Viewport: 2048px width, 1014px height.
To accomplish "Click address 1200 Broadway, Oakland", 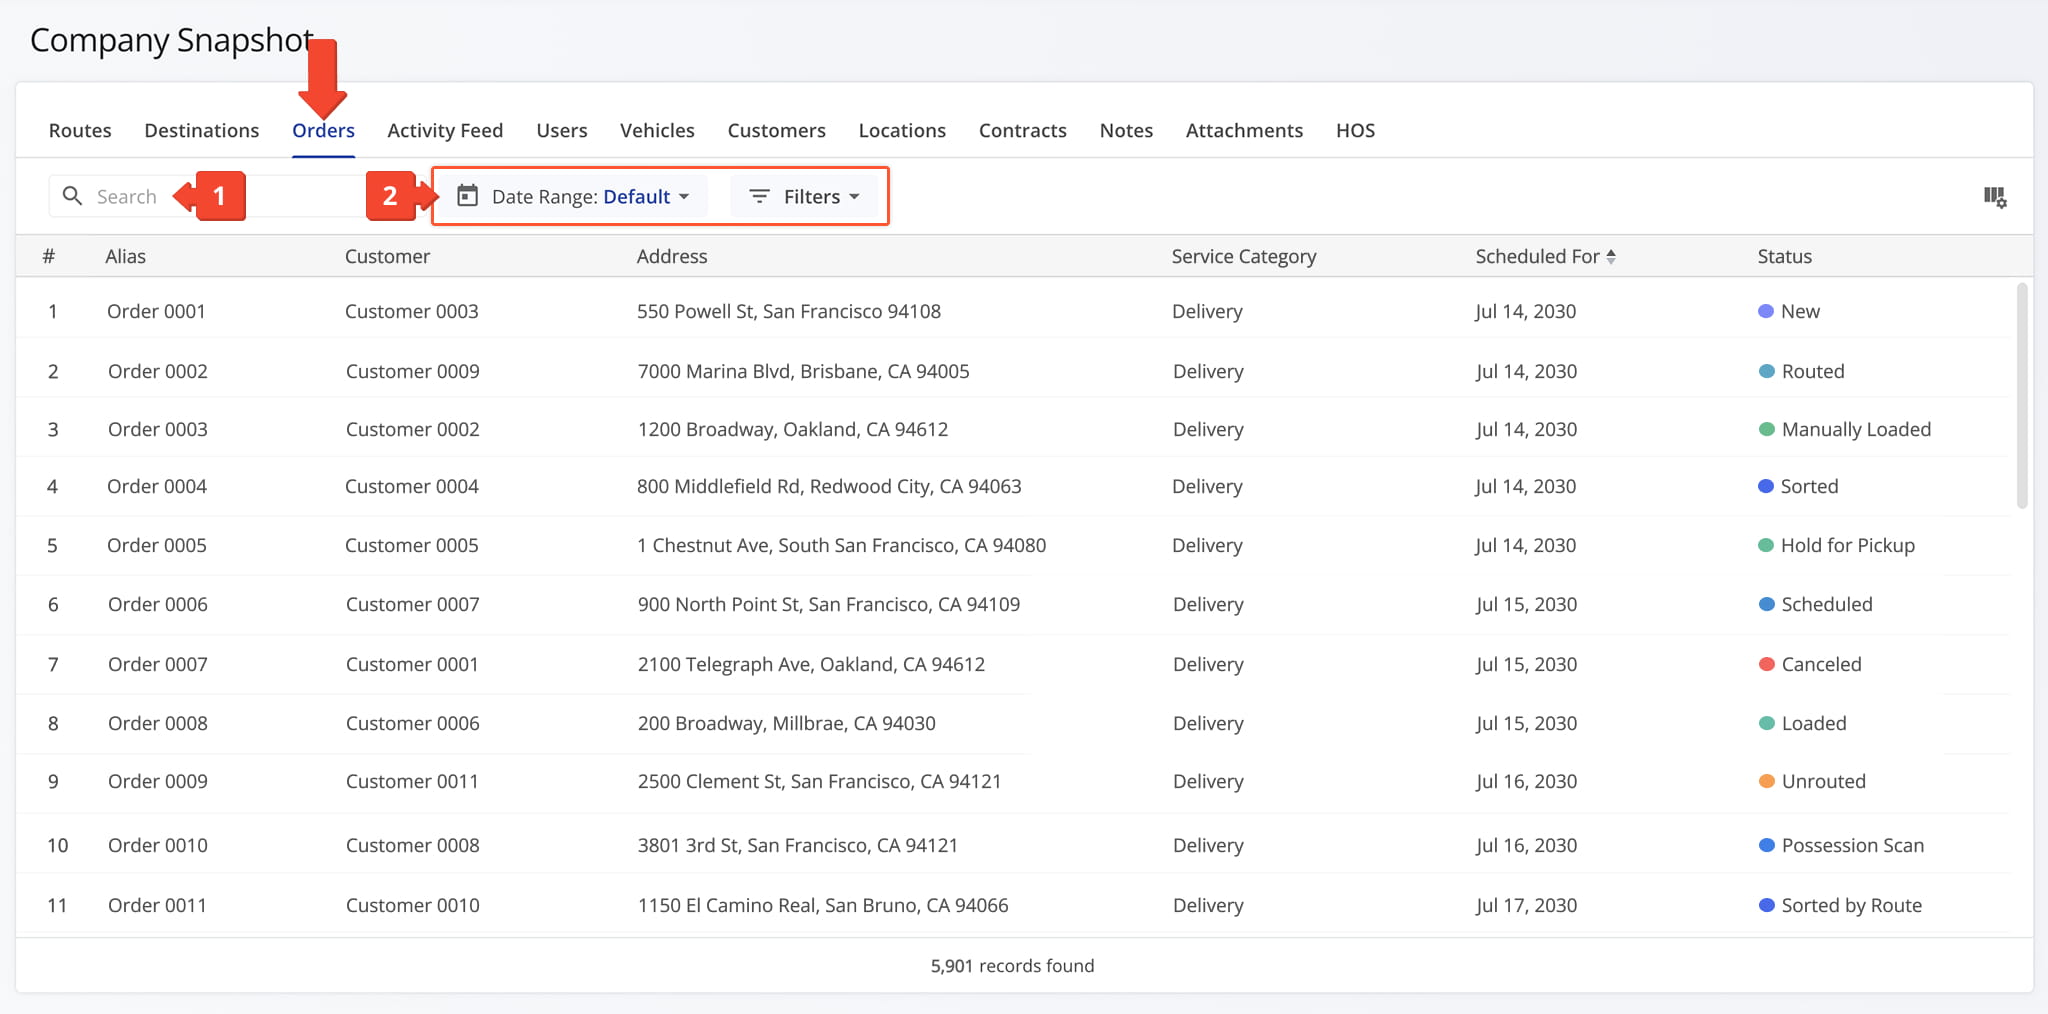I will [x=793, y=429].
